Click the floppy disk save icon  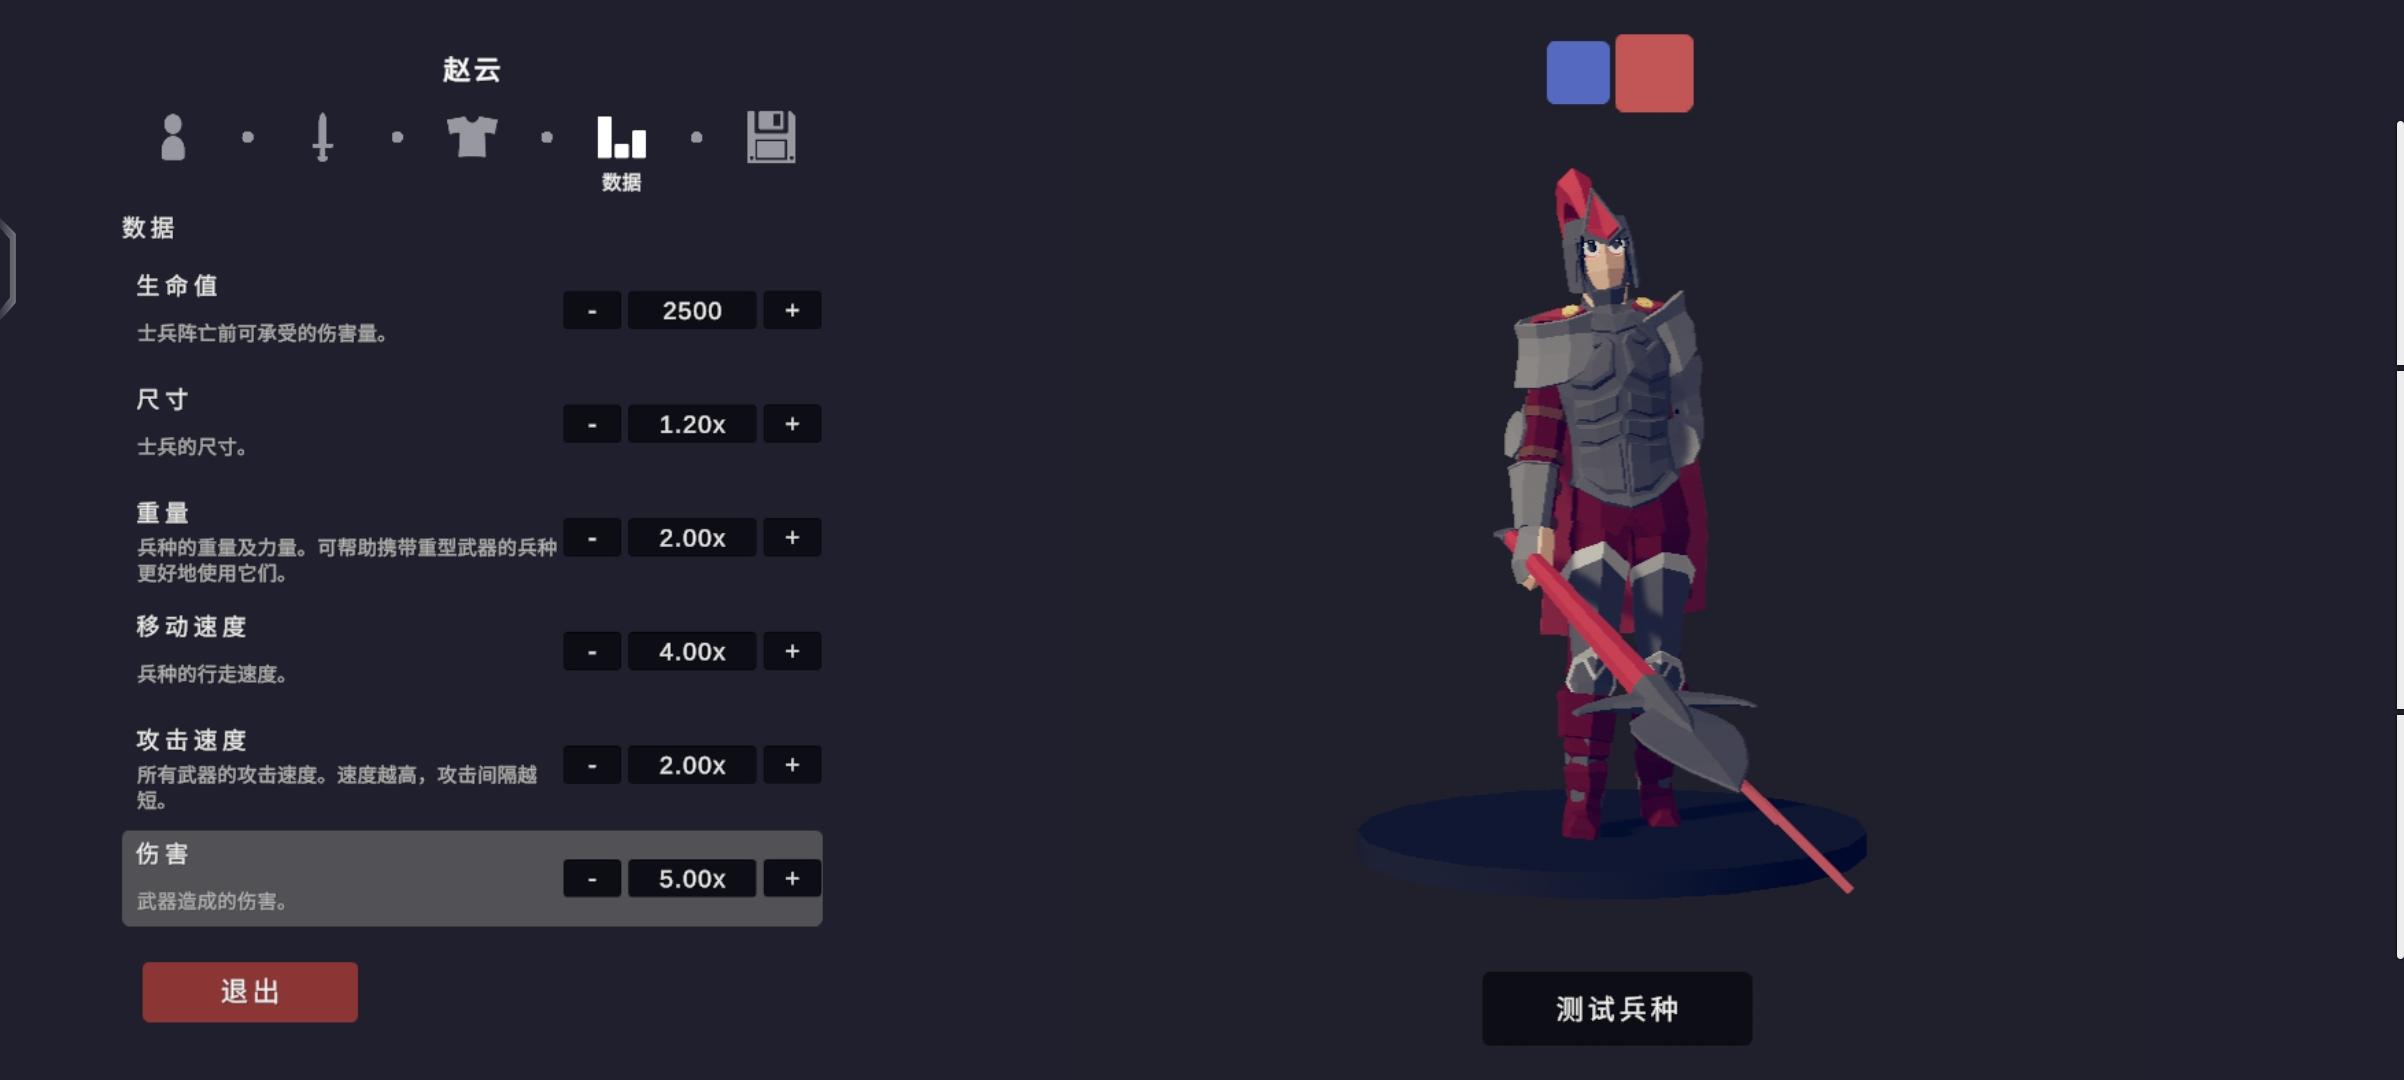click(771, 137)
